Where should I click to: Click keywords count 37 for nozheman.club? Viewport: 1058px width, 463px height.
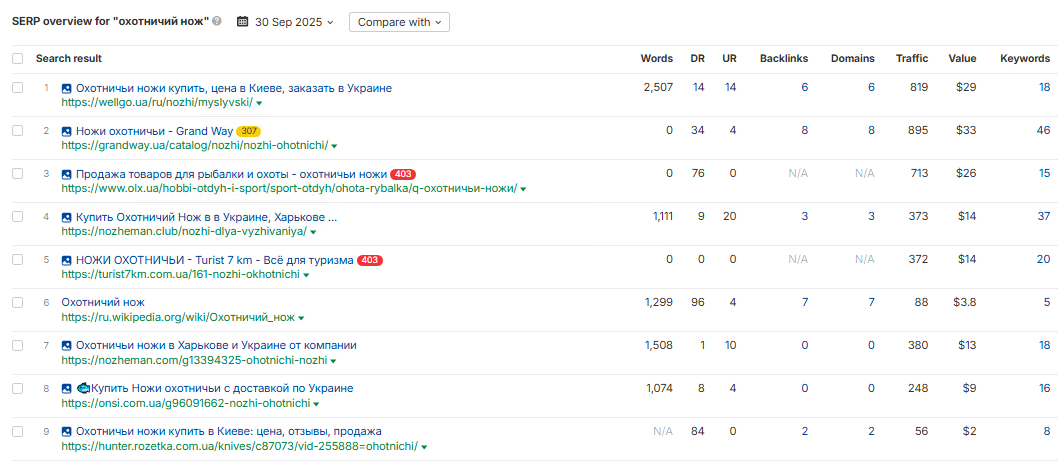(1044, 216)
